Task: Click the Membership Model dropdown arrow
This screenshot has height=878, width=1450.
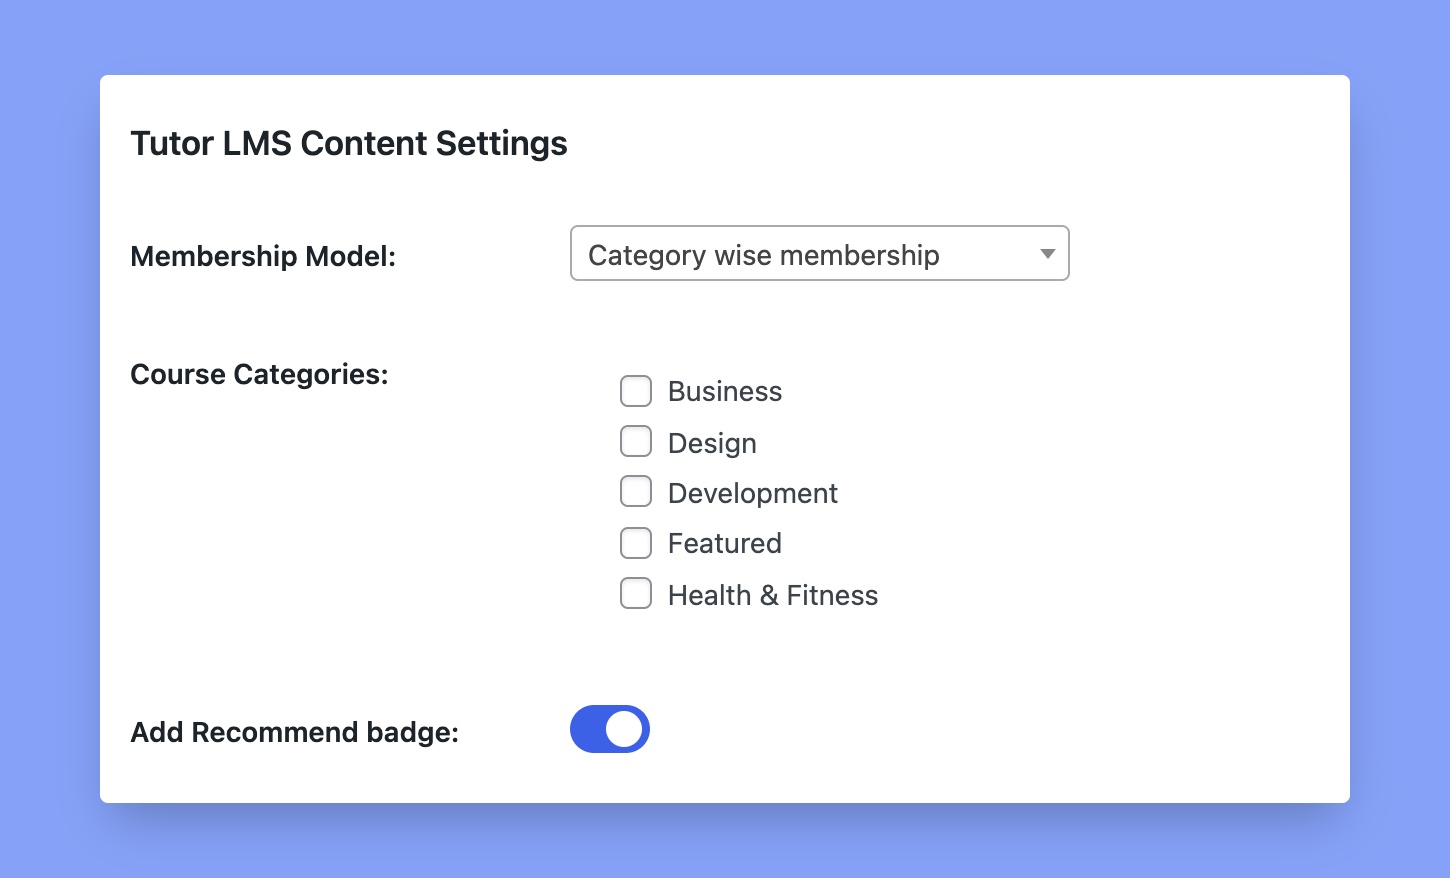Action: [x=1047, y=254]
